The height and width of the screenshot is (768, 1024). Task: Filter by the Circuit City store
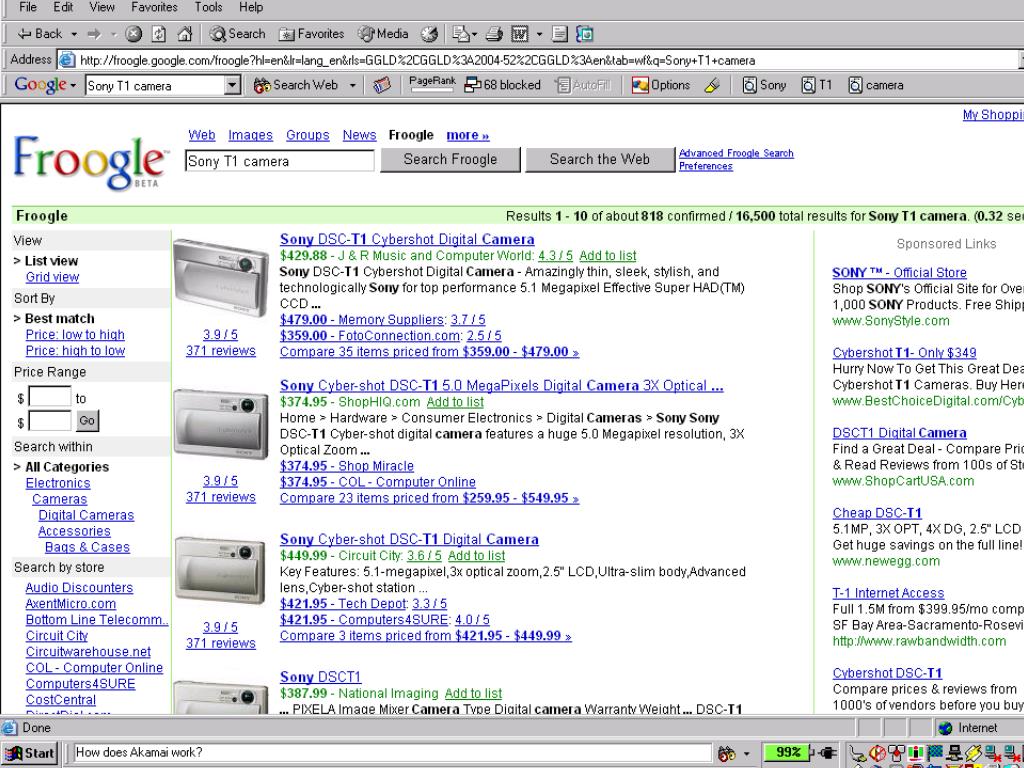(x=57, y=635)
